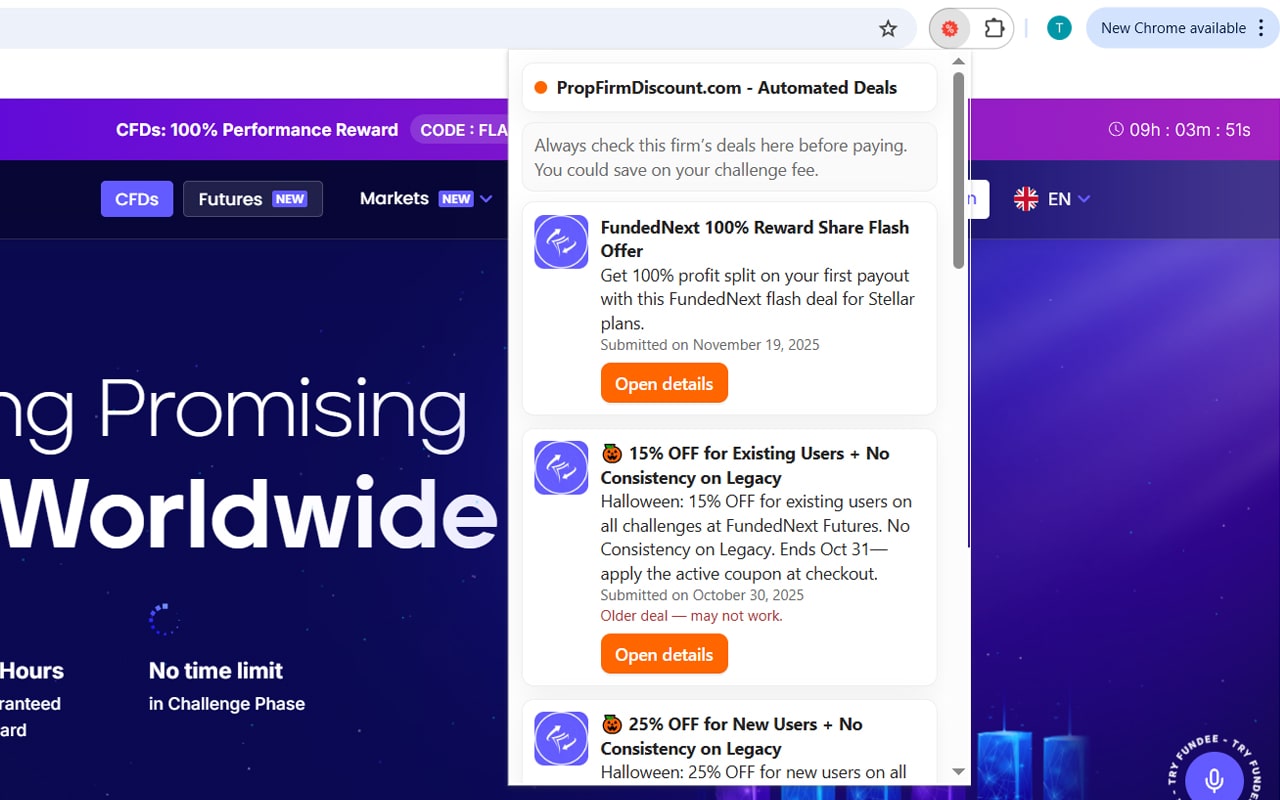Click the New Chrome available button
Viewport: 1280px width, 800px height.
coord(1172,28)
